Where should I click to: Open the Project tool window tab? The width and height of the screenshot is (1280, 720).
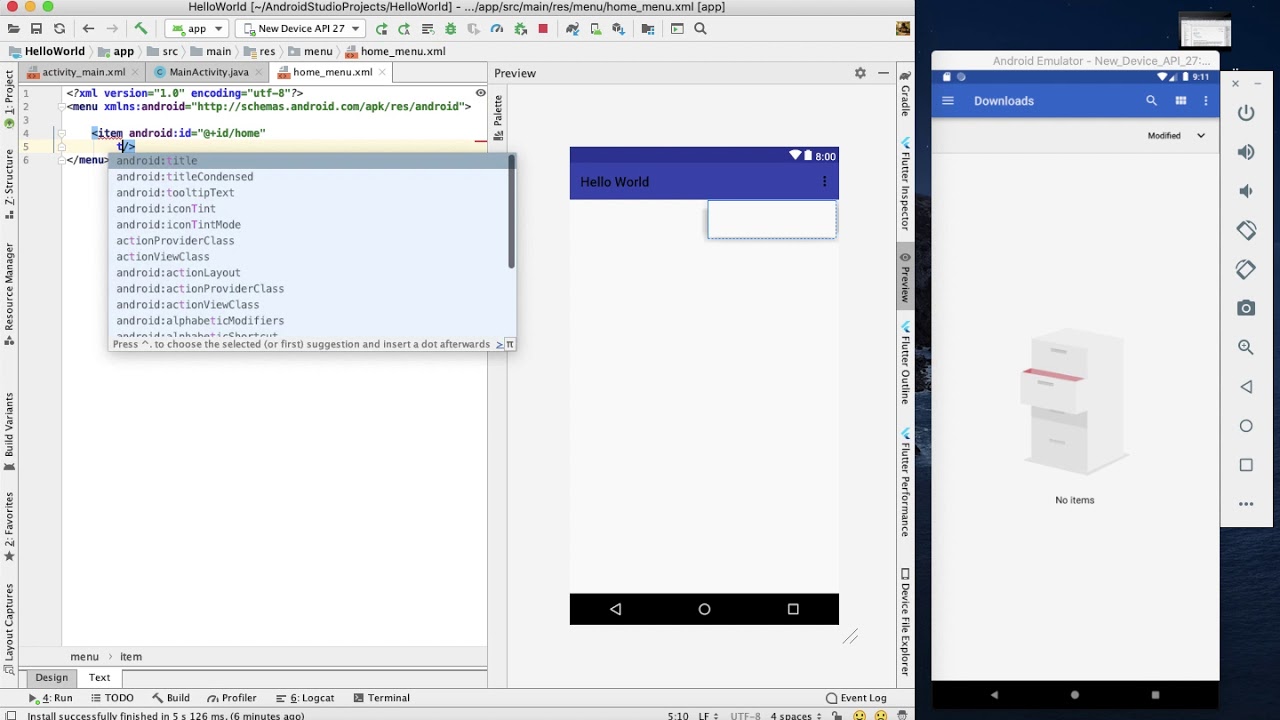(8, 97)
